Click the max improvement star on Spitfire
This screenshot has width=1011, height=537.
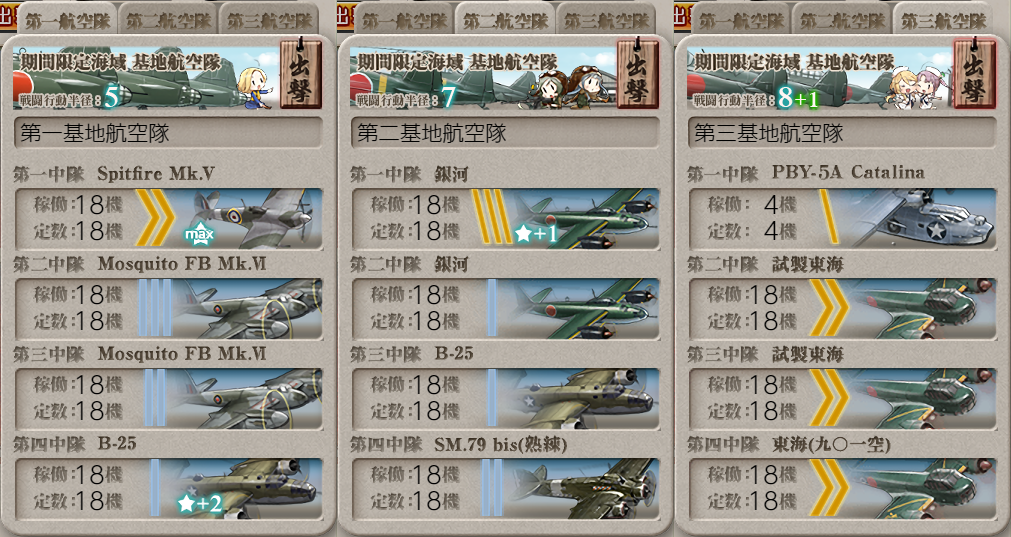click(199, 234)
